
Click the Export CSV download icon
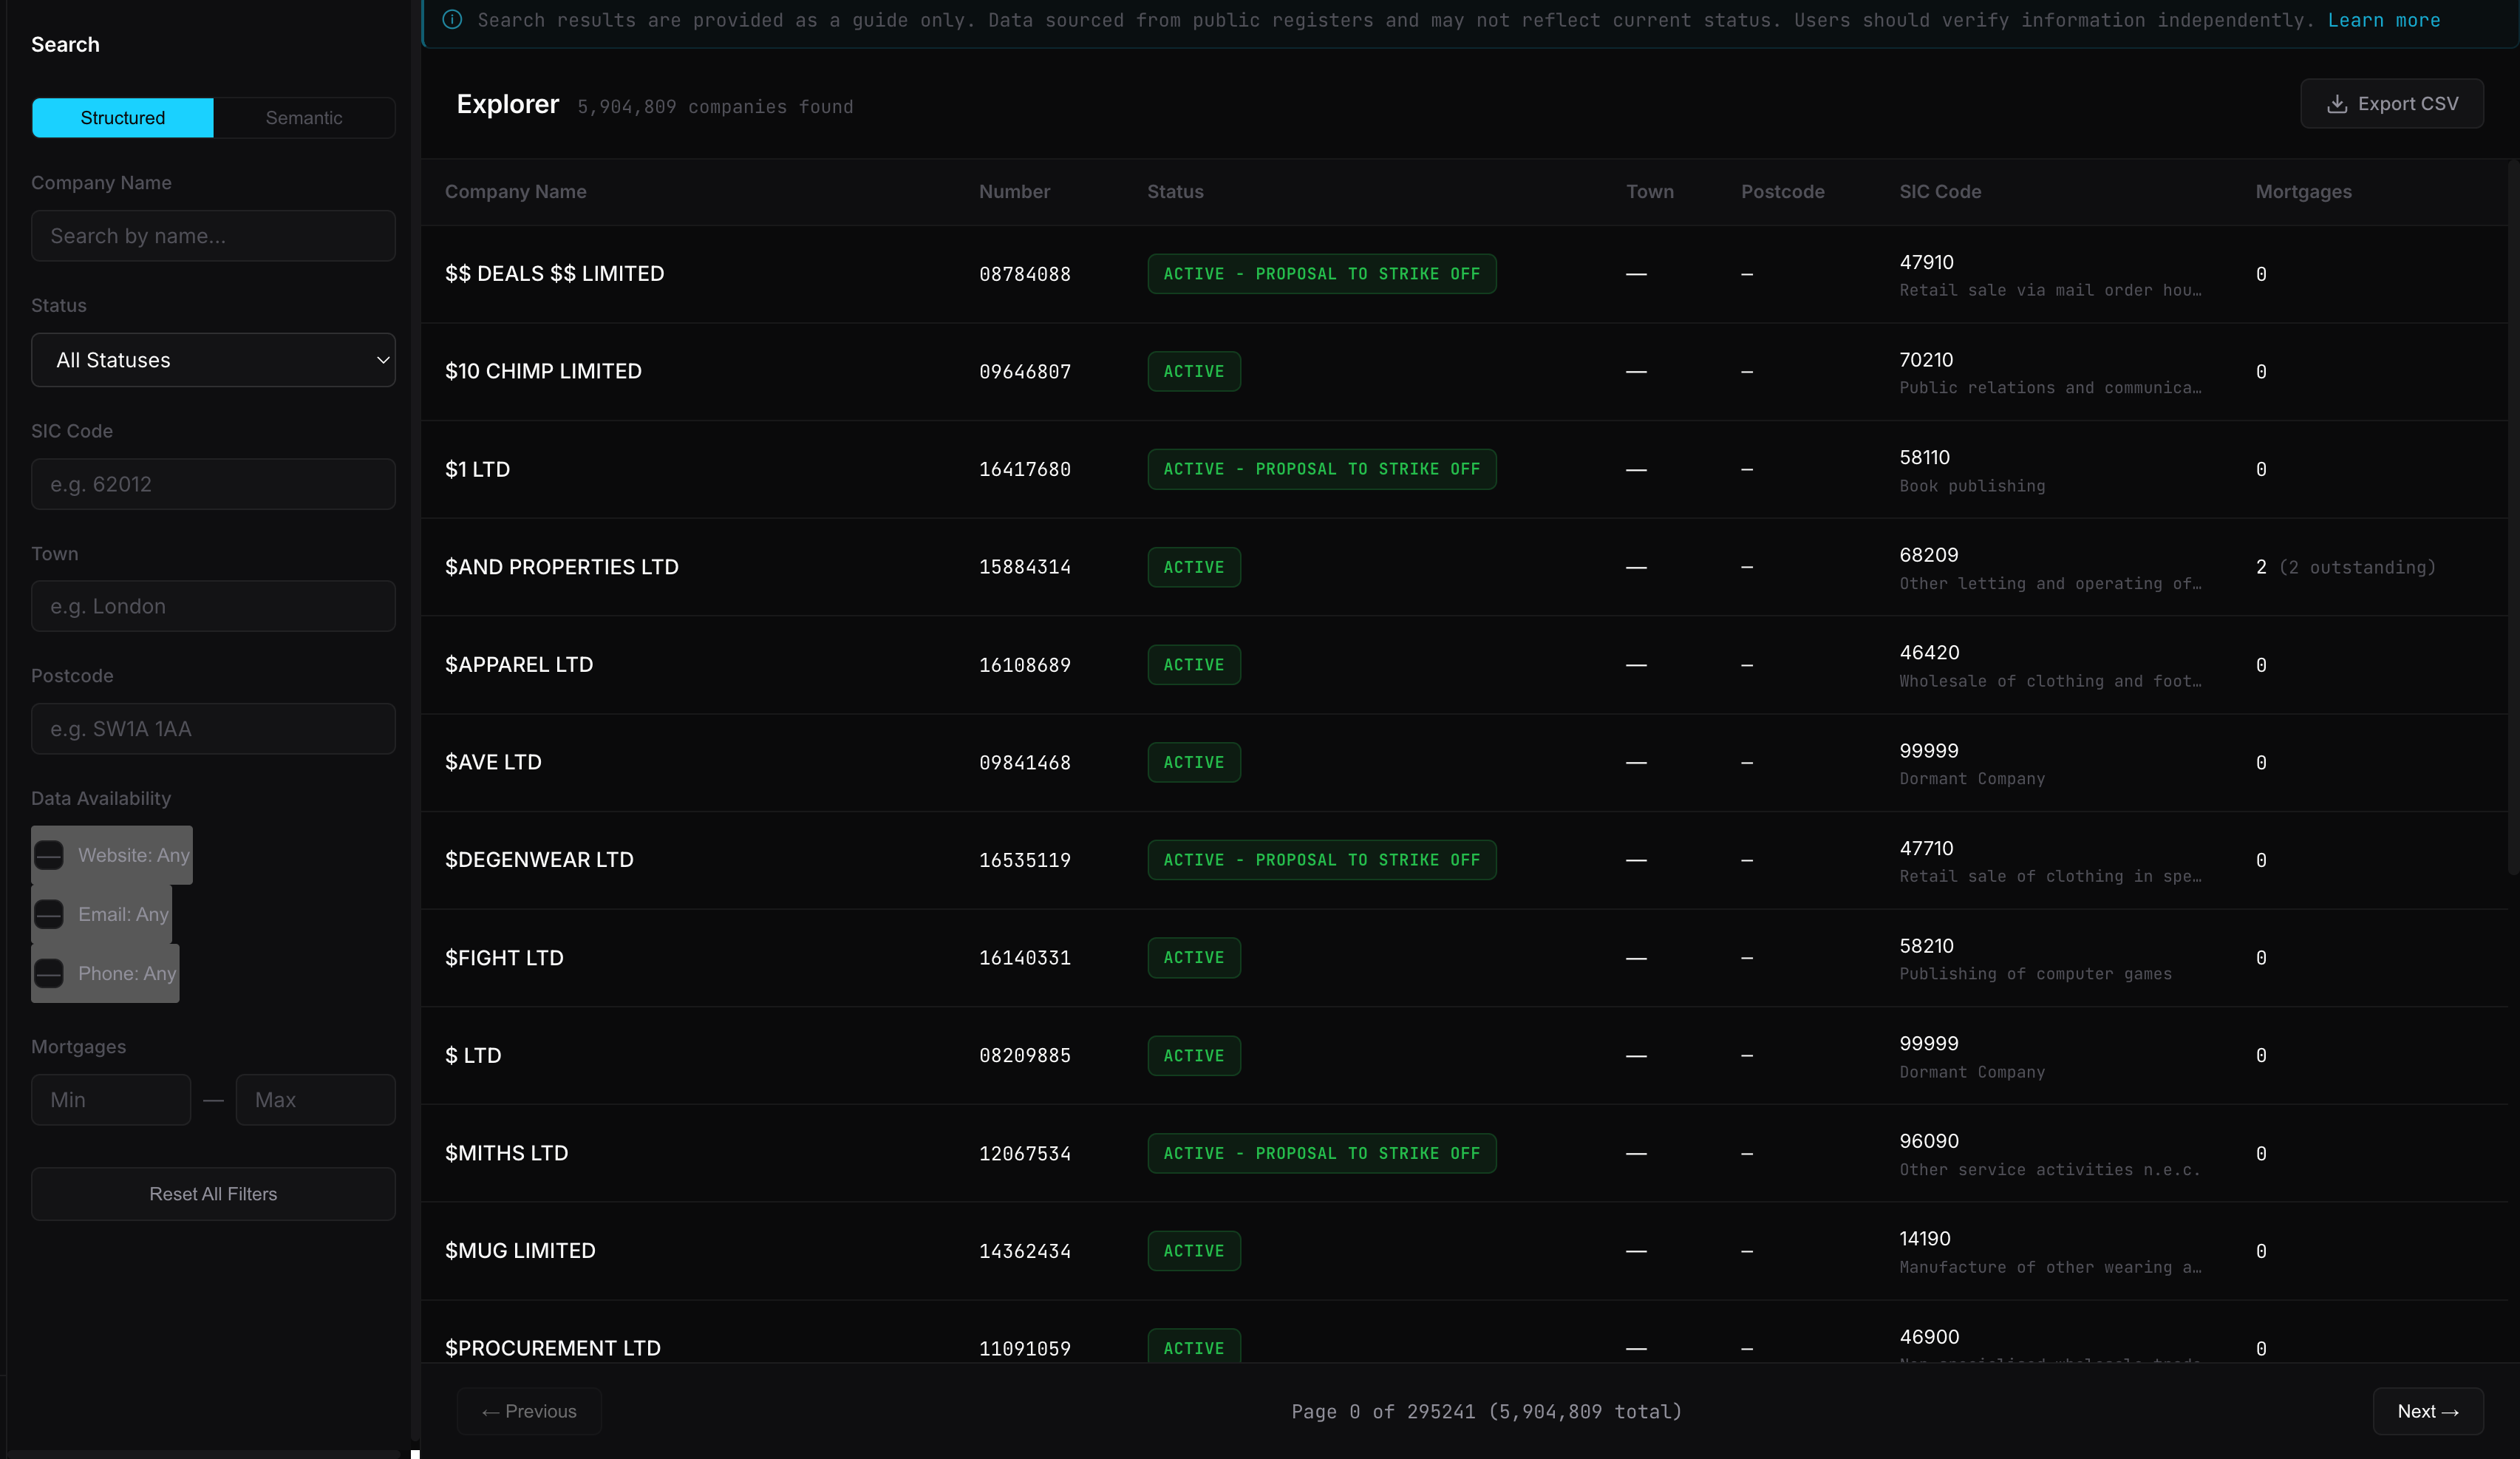(x=2336, y=104)
